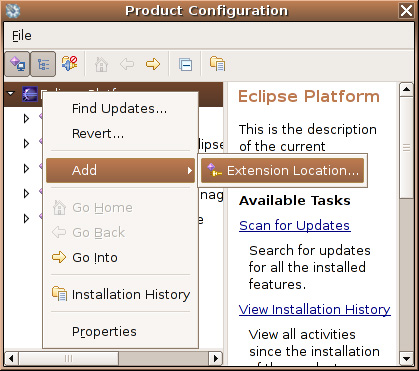Open the Scan for Updates link

click(x=295, y=226)
